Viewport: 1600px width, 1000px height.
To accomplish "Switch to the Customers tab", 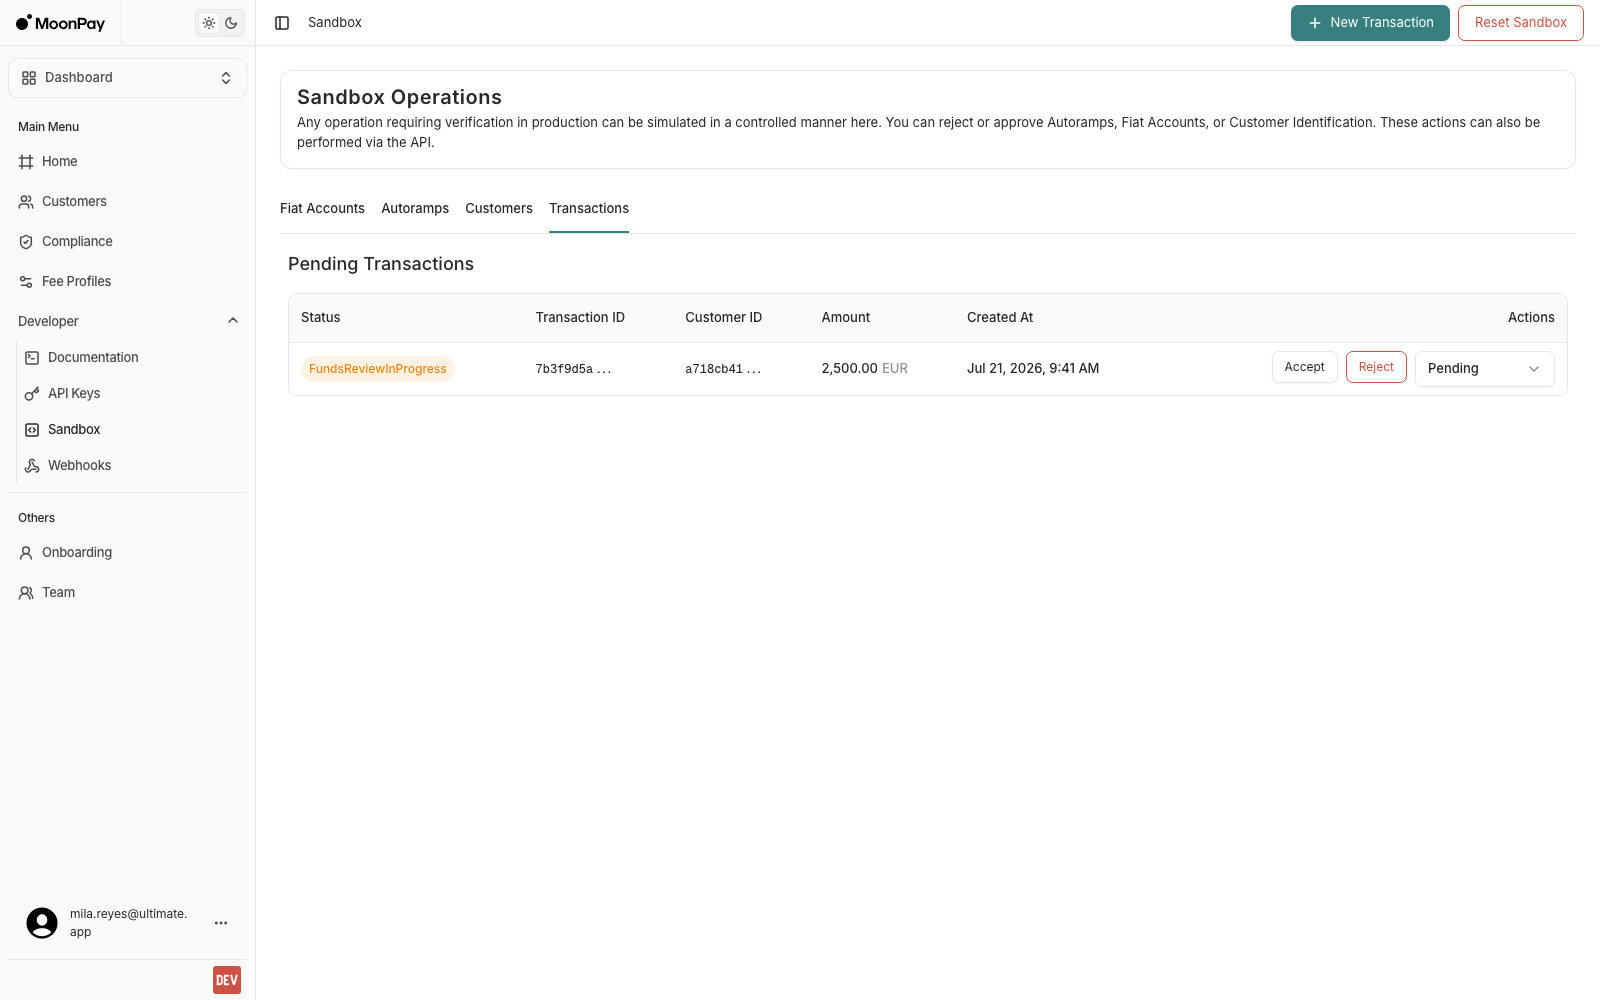I will (499, 209).
